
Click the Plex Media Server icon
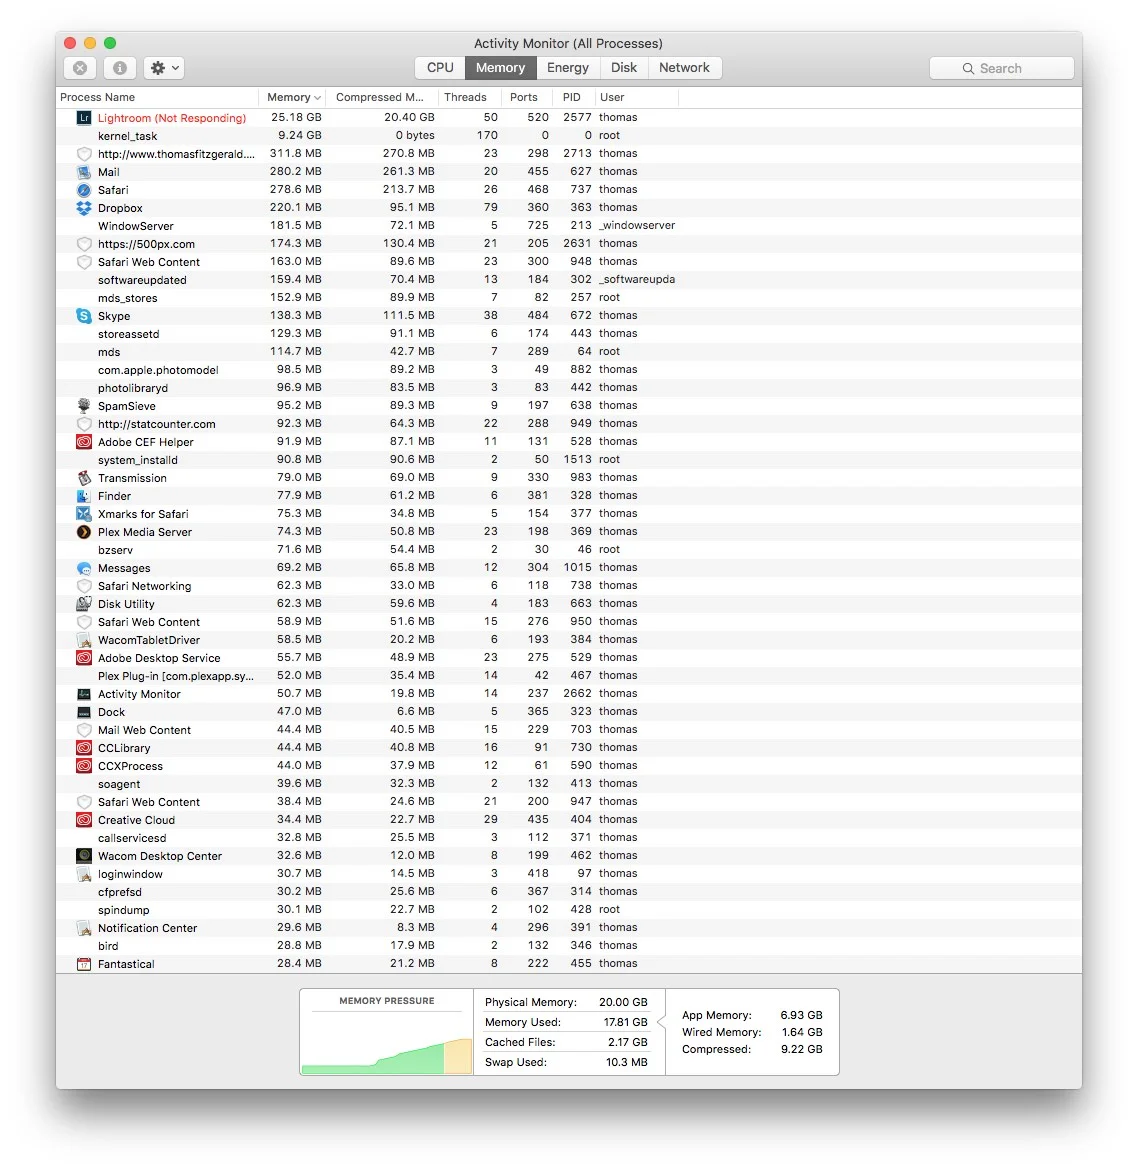click(84, 532)
